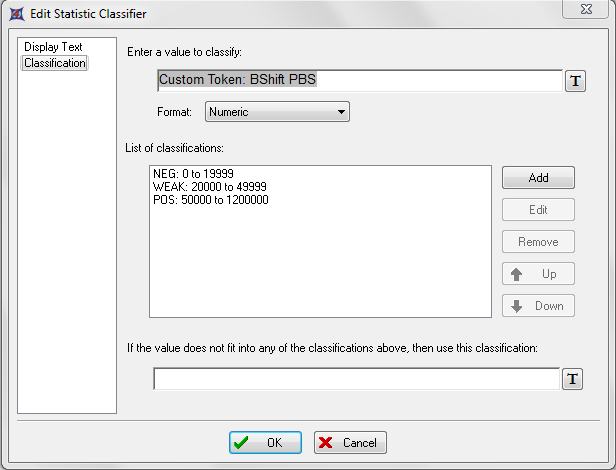This screenshot has height=470, width=616.
Task: Select Display Text in the left panel
Action: (x=53, y=47)
